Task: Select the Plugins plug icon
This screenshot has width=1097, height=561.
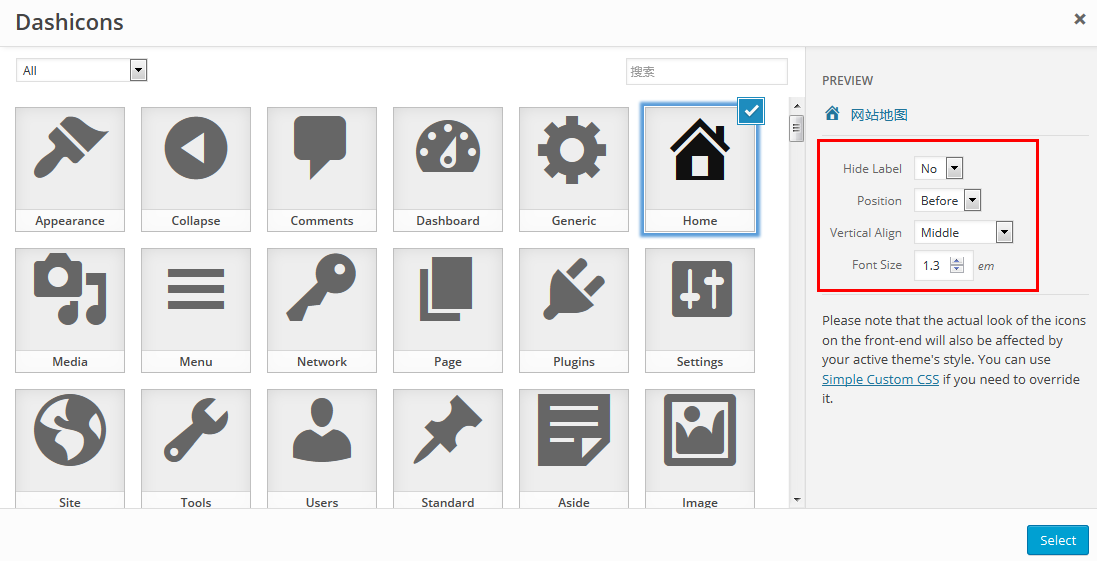Action: coord(574,299)
